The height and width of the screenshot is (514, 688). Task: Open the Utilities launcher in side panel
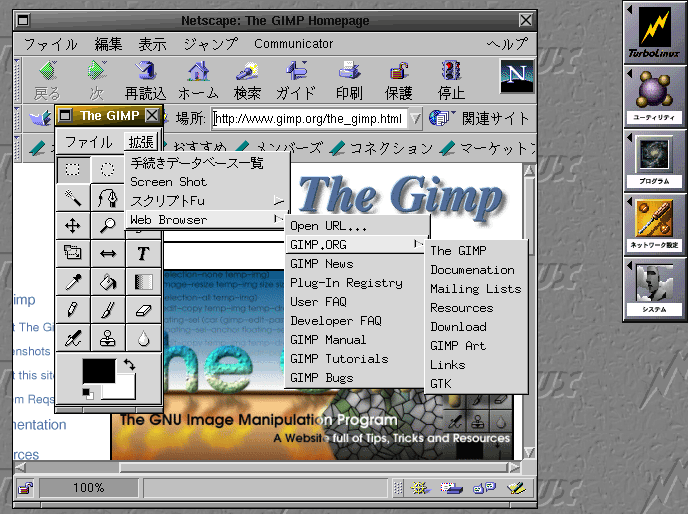[x=654, y=97]
